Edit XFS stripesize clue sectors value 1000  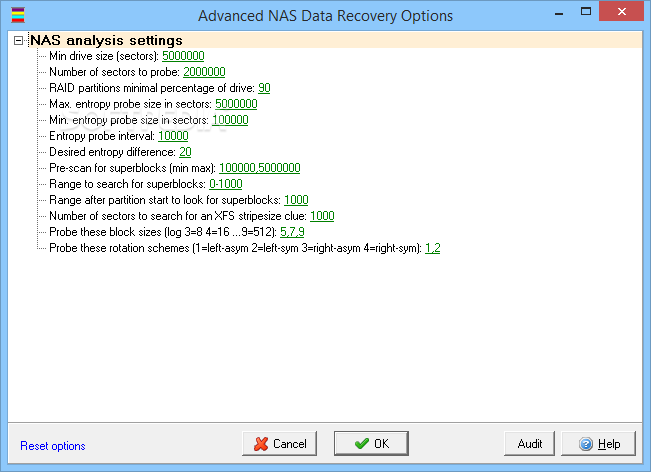click(322, 216)
